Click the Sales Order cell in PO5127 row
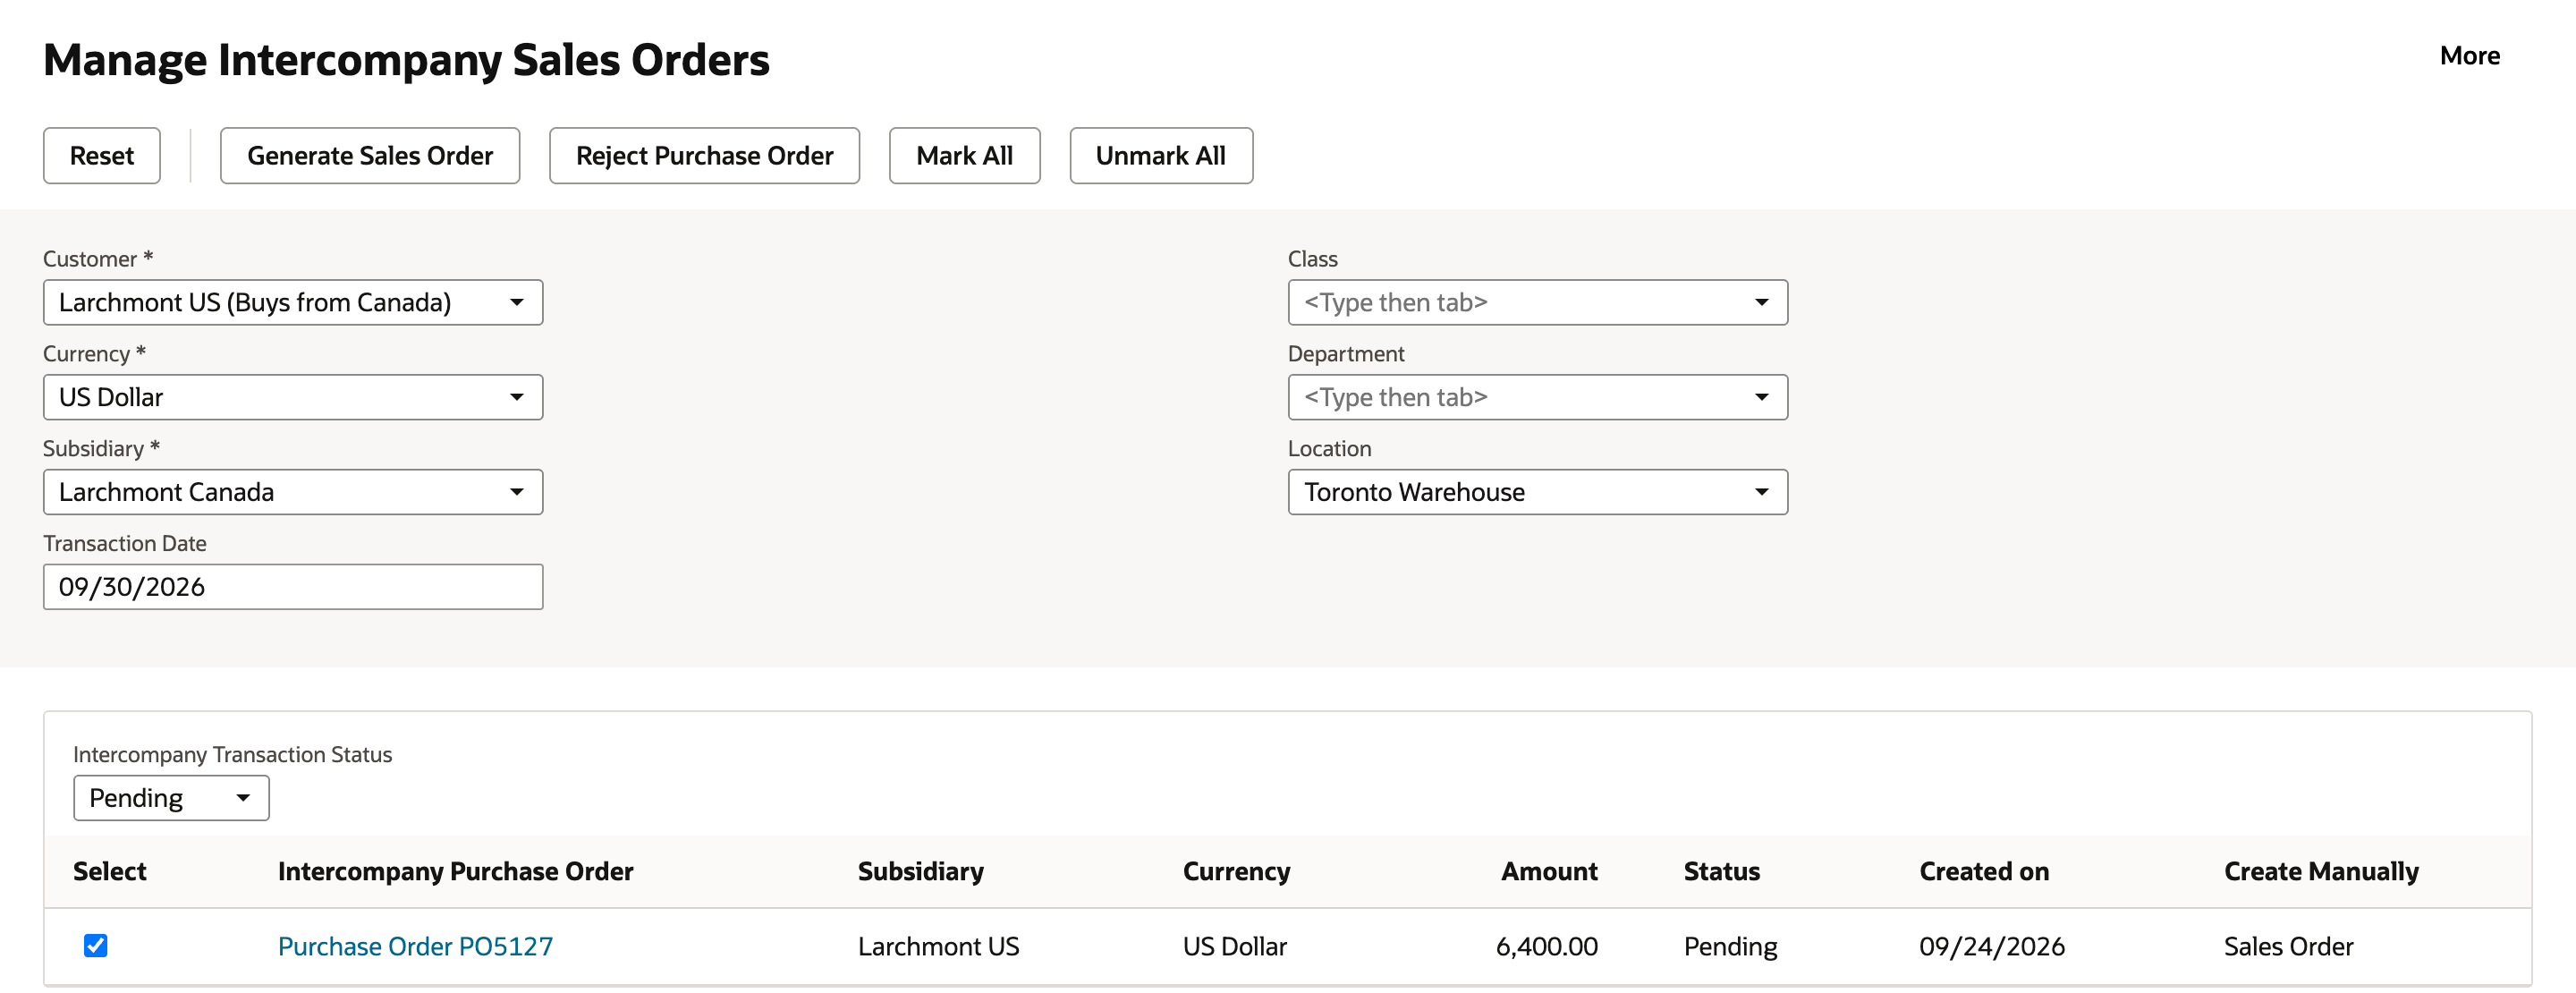The width and height of the screenshot is (2576, 993). [x=2288, y=946]
